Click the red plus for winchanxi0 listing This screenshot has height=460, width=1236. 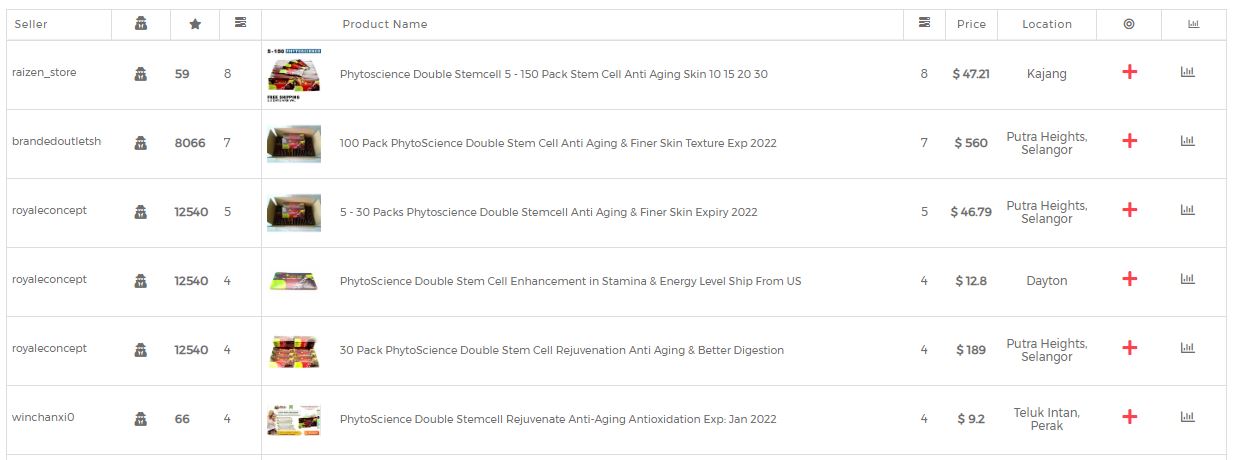(1129, 417)
